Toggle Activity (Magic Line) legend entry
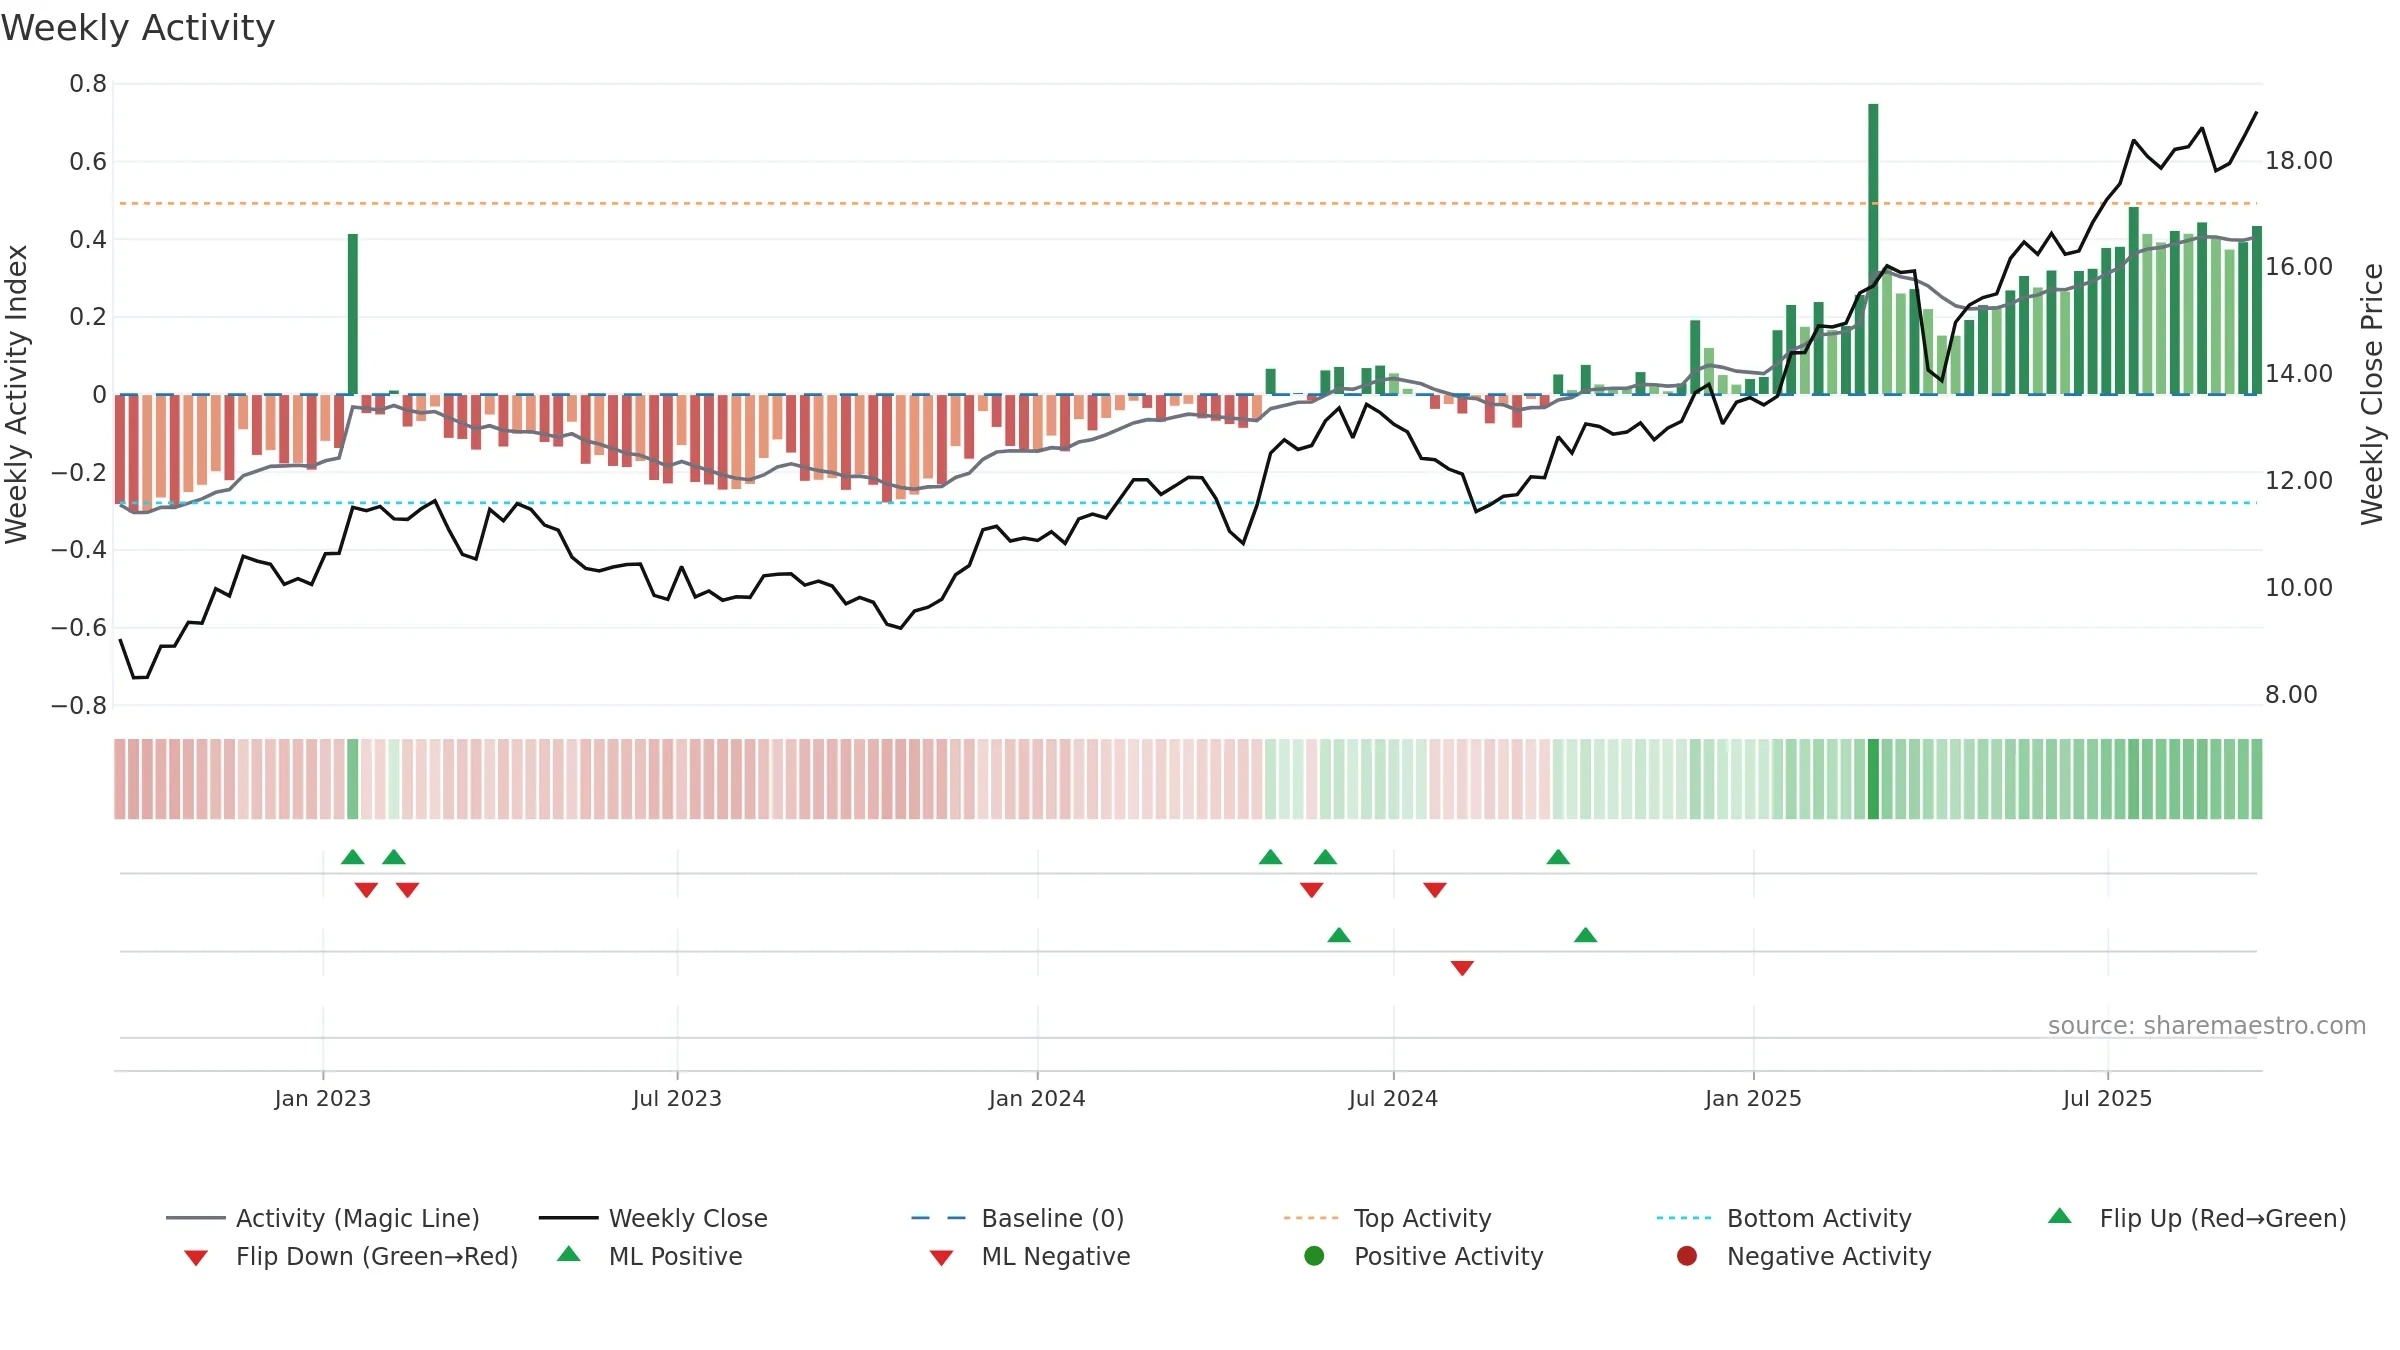The width and height of the screenshot is (2400, 1350). [322, 1218]
